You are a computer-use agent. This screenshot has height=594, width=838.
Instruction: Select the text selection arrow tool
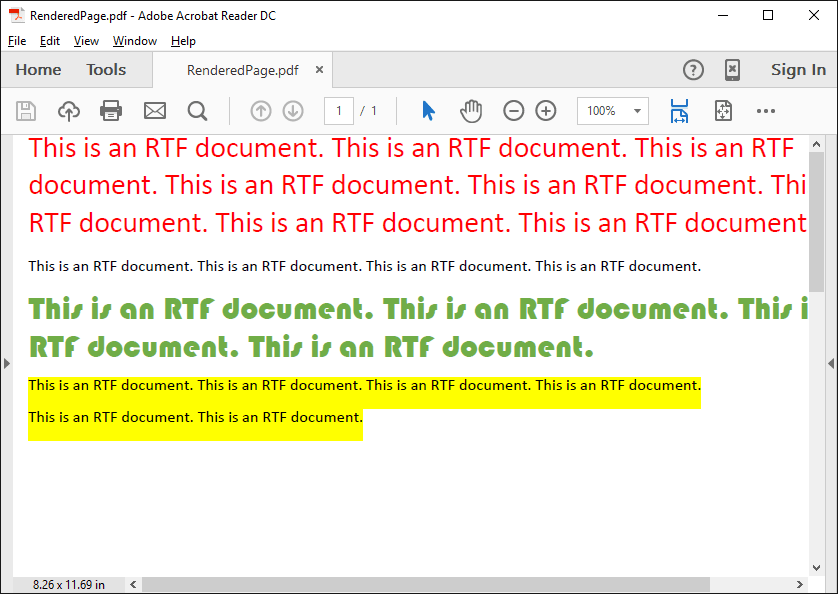pos(427,111)
